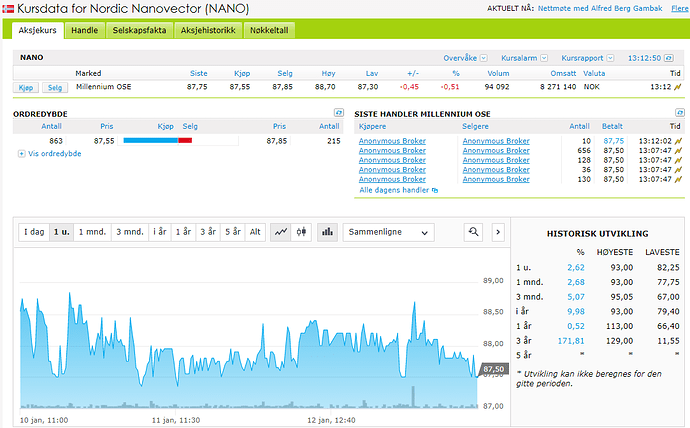Click the Omsatt column header
The height and width of the screenshot is (428, 690).
[x=563, y=73]
